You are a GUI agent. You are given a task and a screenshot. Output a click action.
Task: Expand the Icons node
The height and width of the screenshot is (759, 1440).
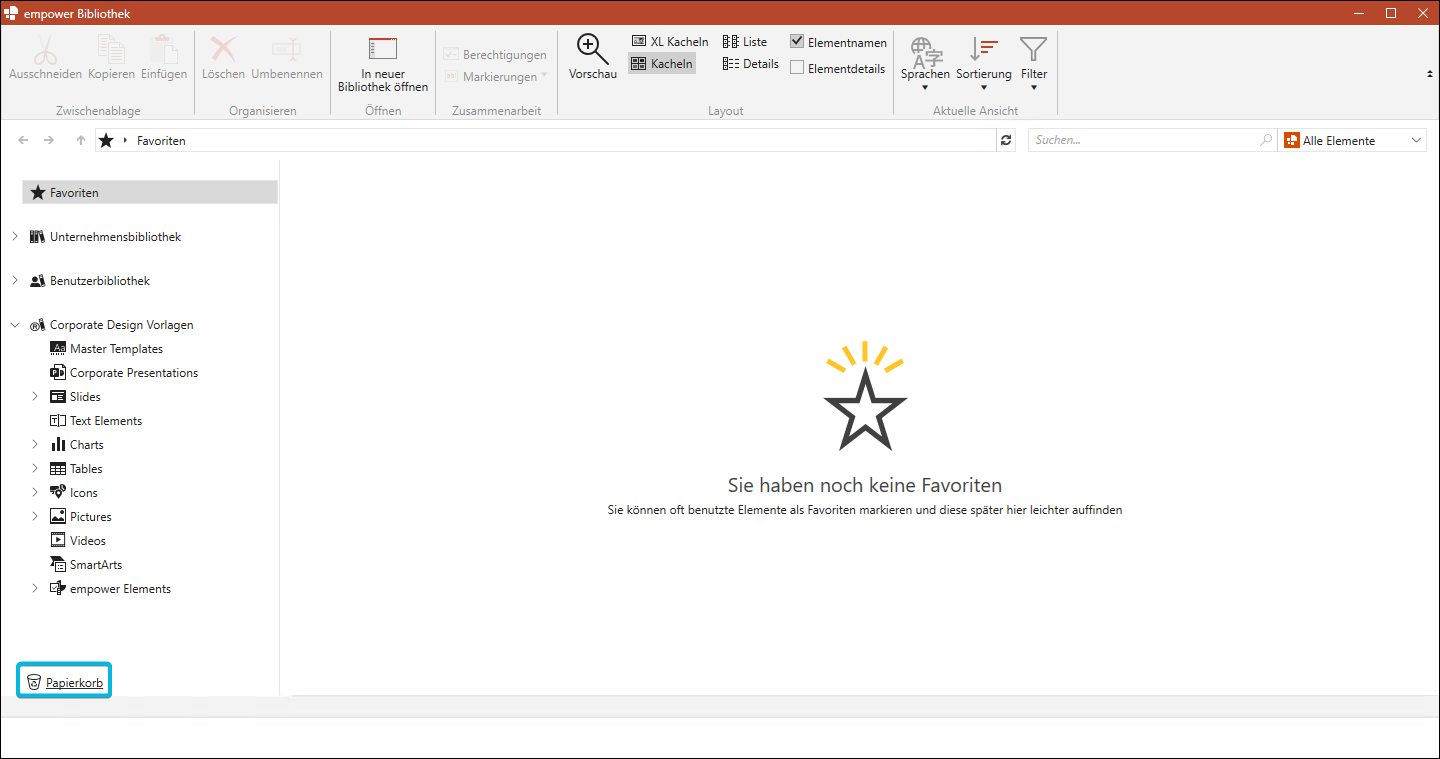coord(35,493)
